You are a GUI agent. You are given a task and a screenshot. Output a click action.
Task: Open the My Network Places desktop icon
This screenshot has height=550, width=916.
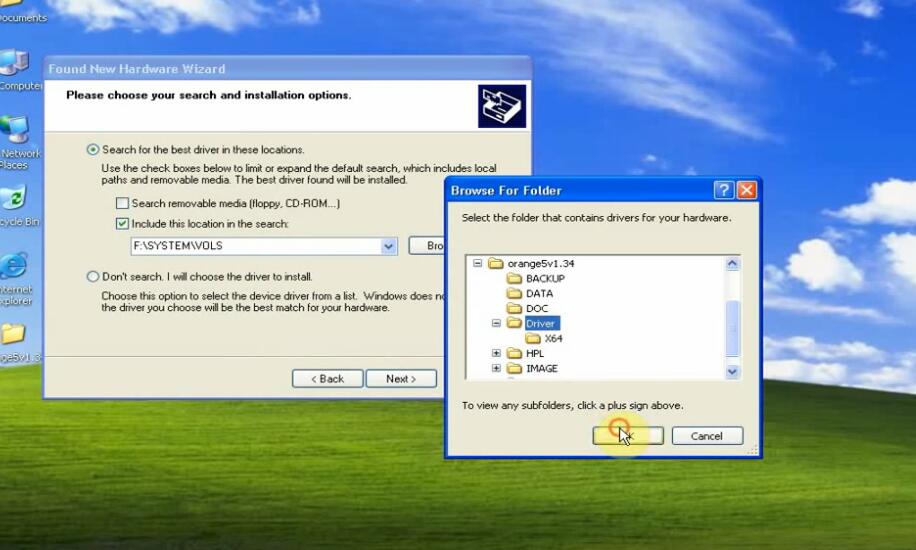click(x=14, y=129)
